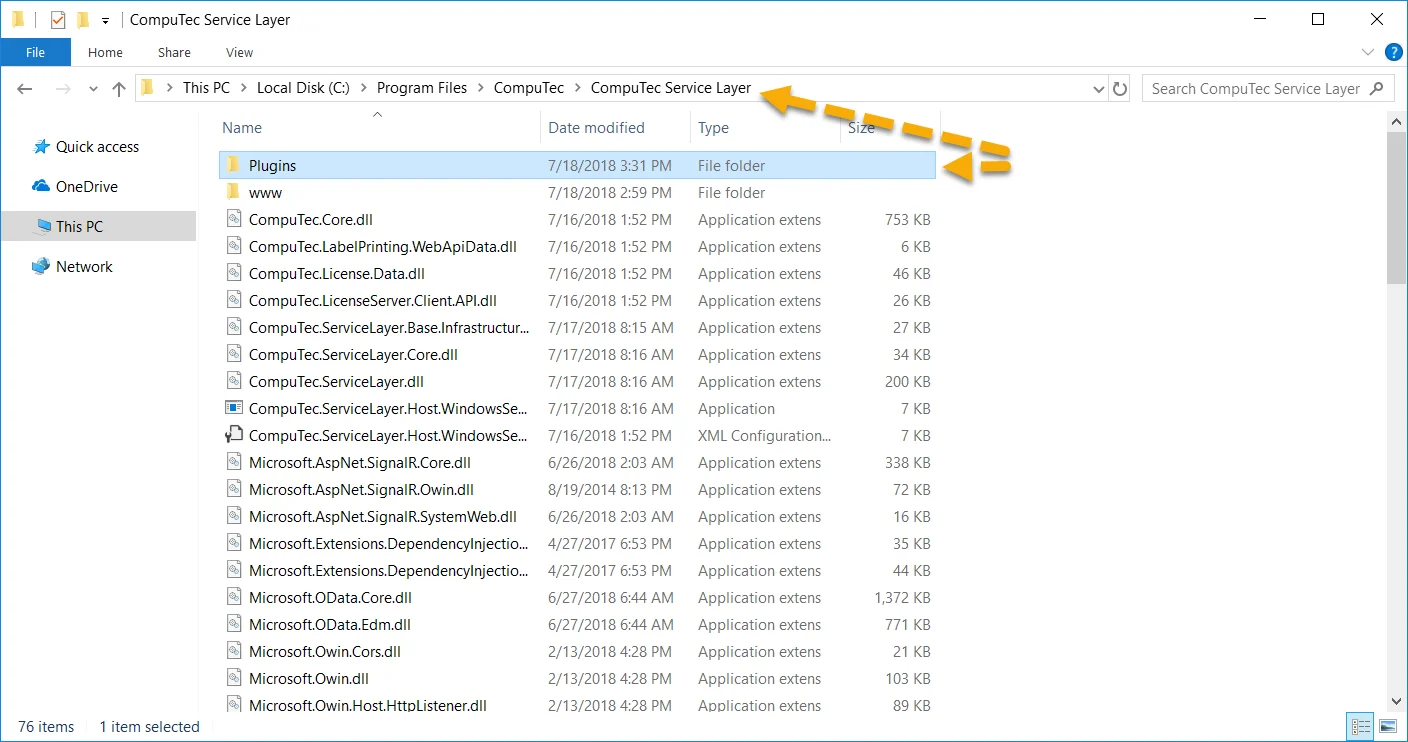
Task: Sort files by Date modified column
Action: (596, 128)
